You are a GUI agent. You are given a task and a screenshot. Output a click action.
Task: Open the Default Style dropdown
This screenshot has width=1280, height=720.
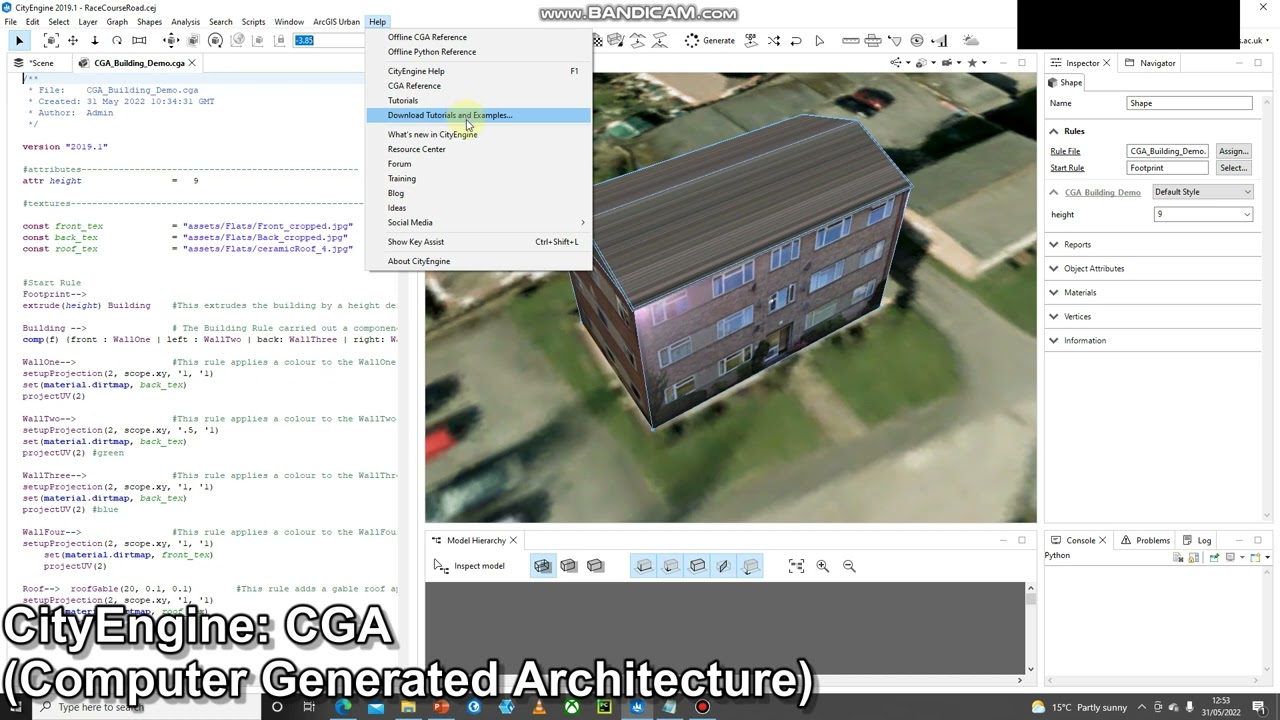pyautogui.click(x=1202, y=192)
